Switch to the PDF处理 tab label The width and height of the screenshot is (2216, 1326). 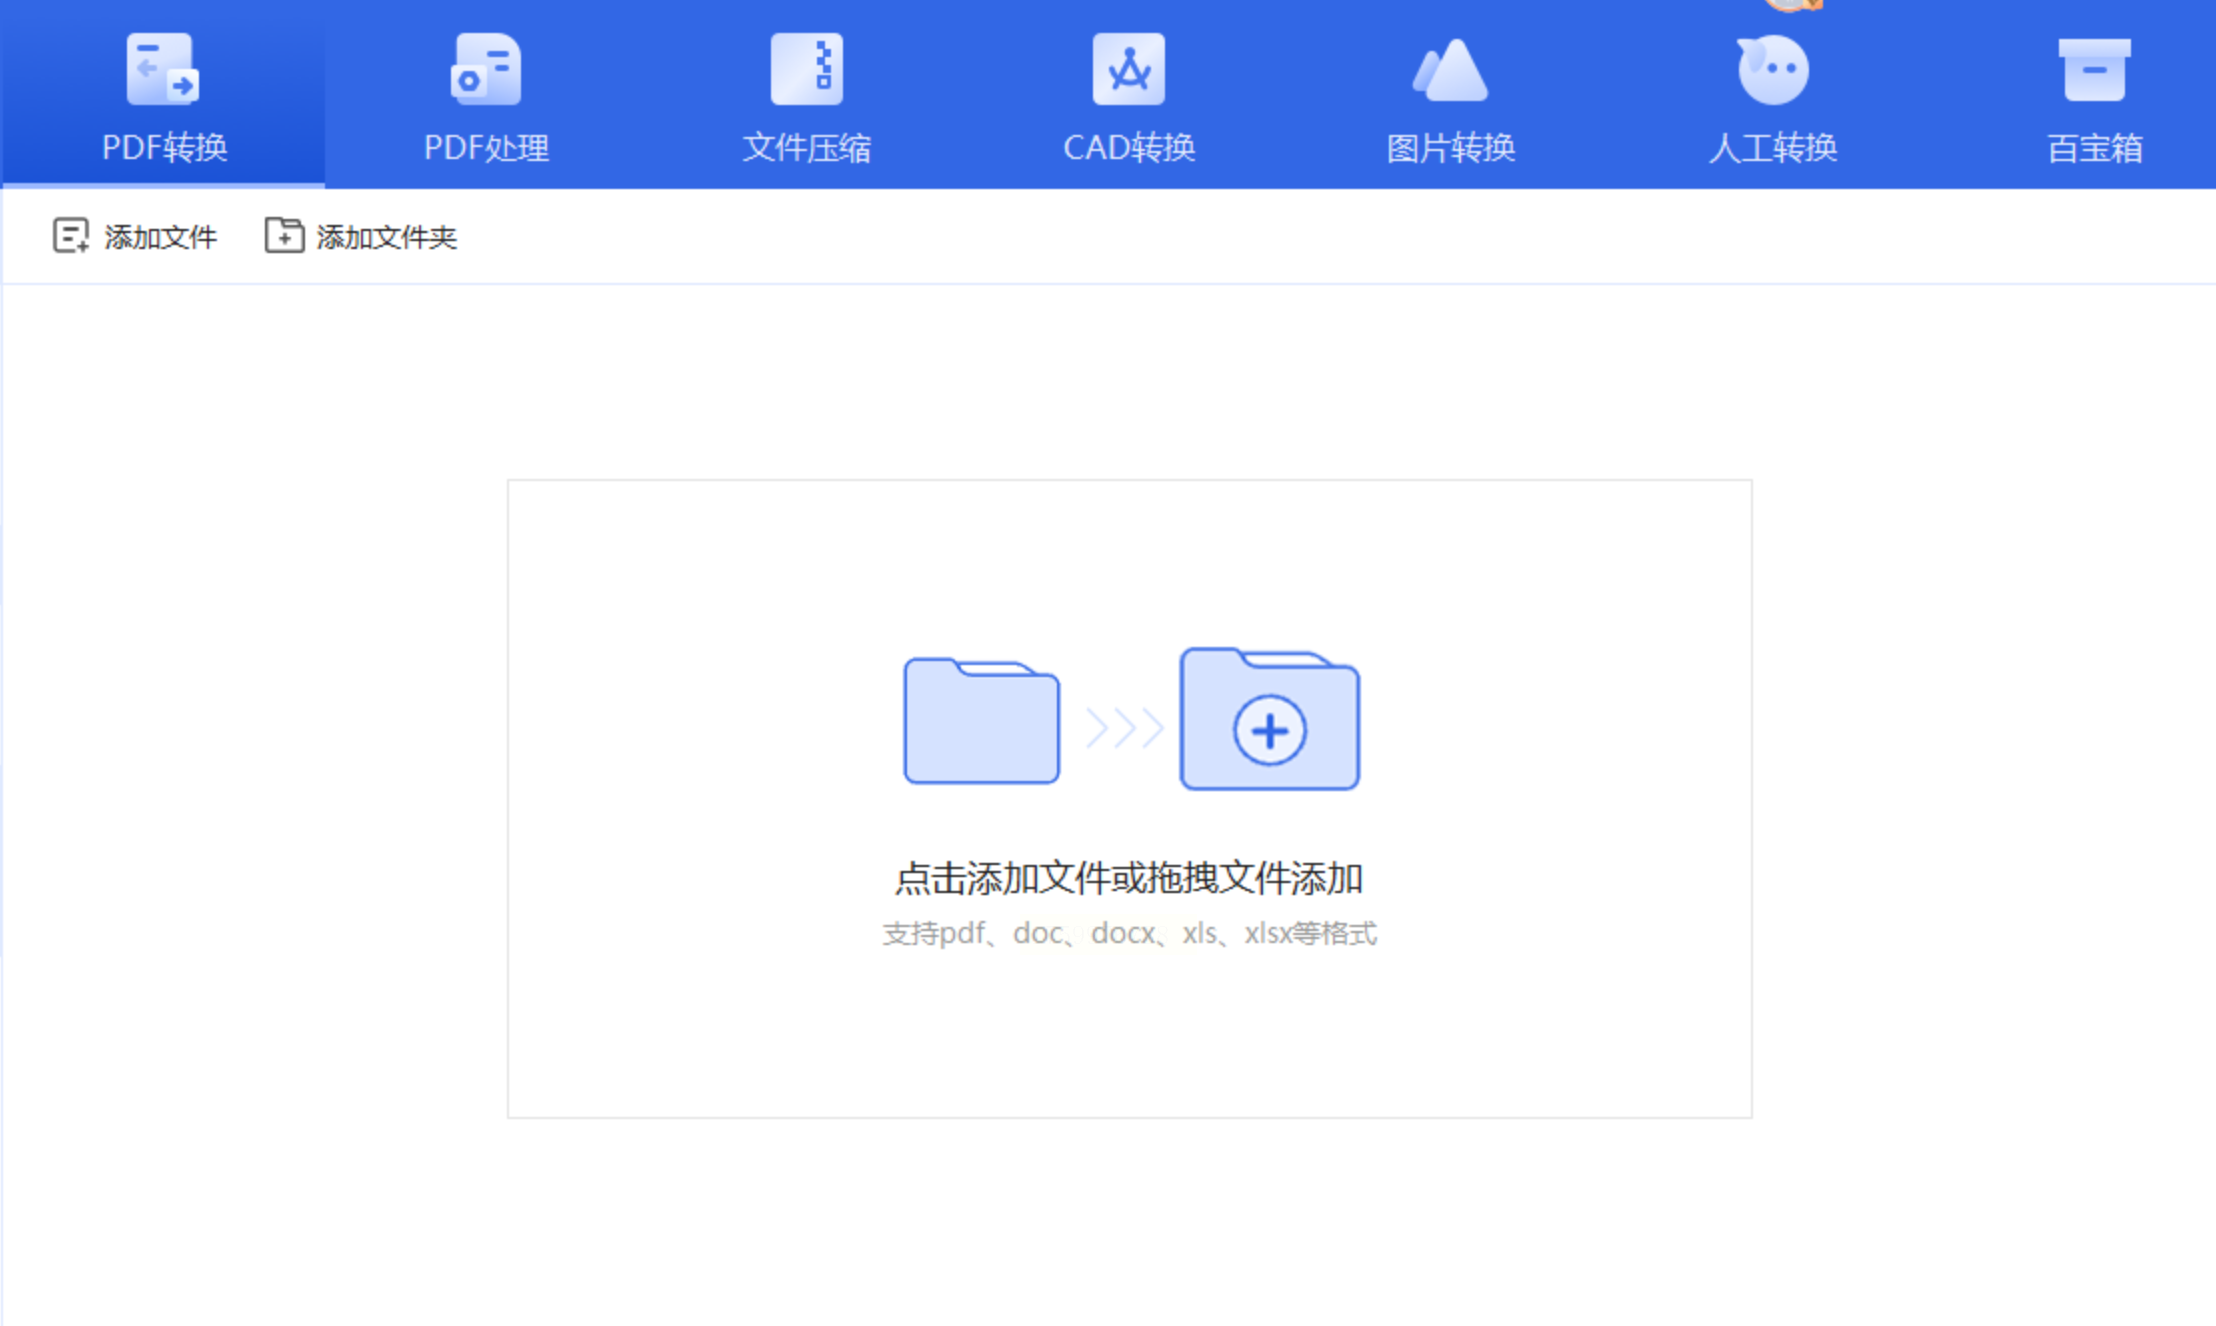pyautogui.click(x=486, y=148)
